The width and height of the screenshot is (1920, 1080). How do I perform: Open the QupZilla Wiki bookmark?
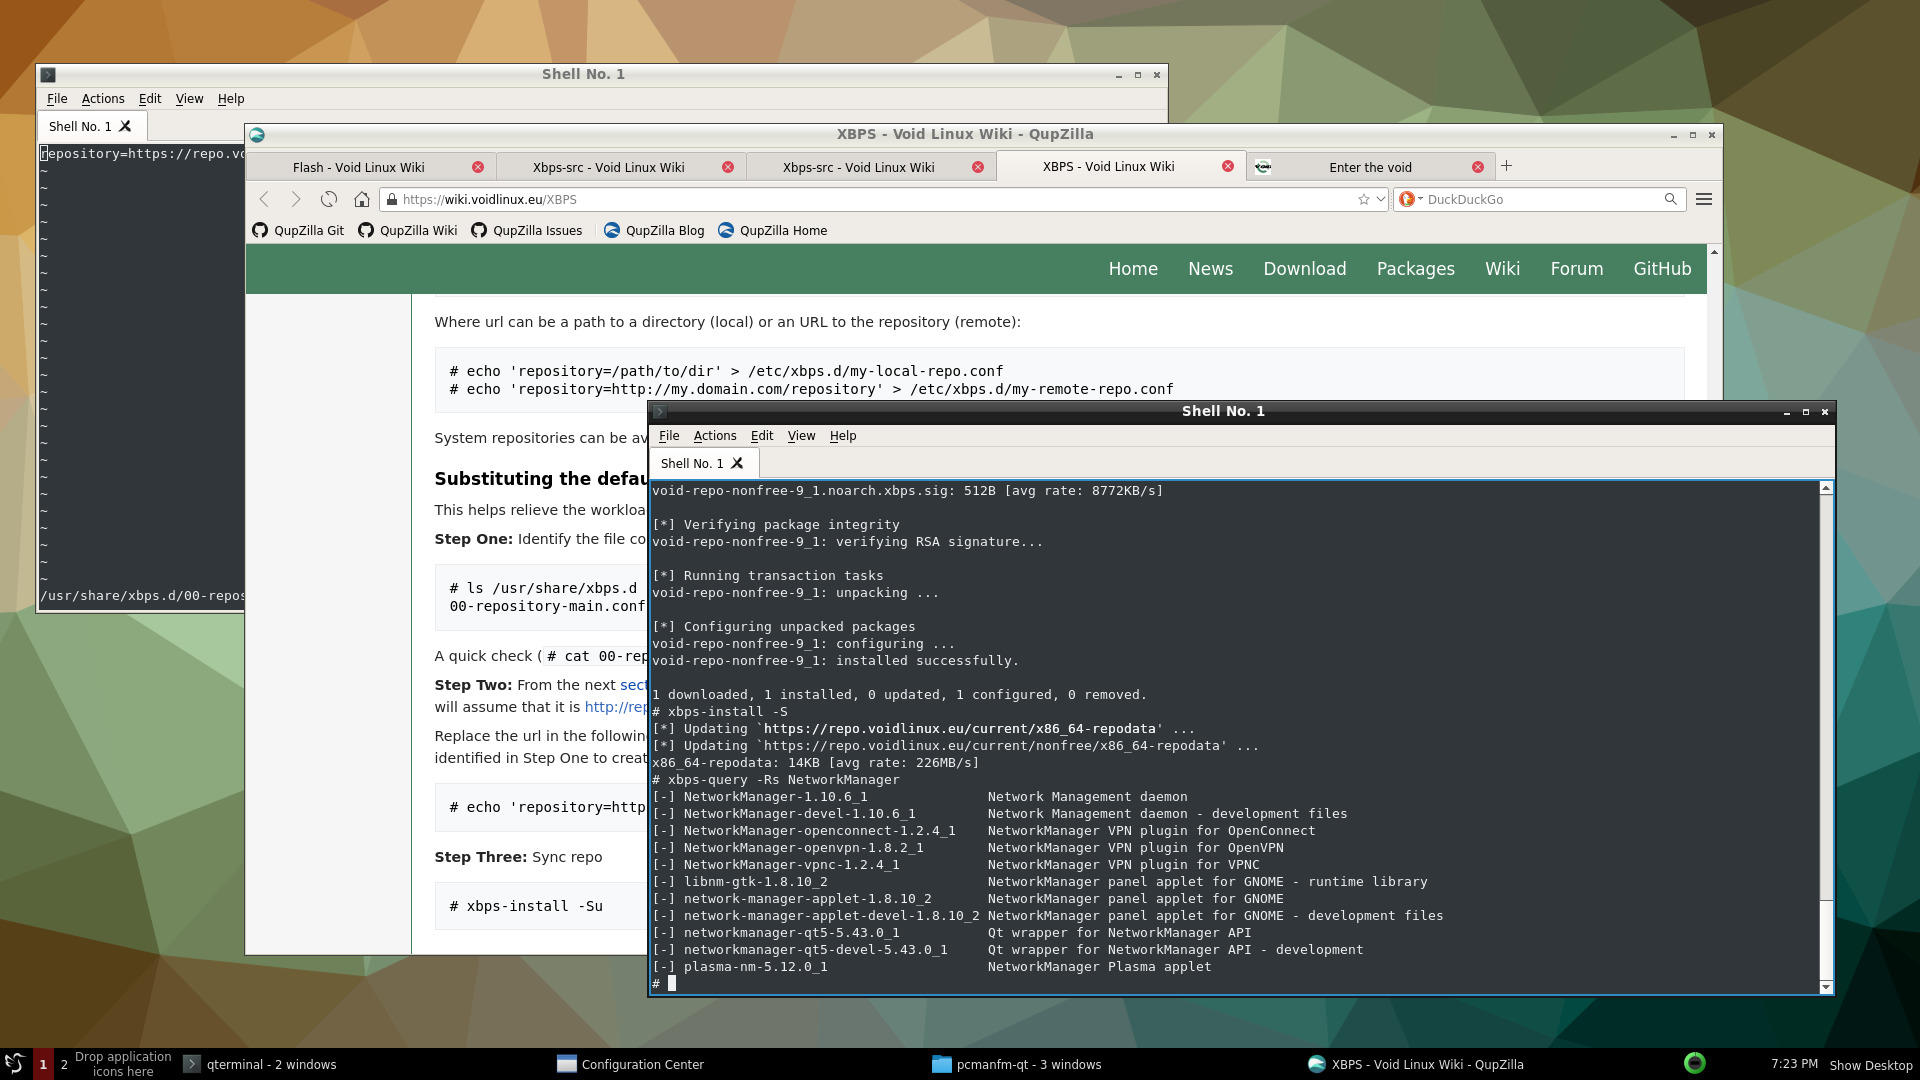[408, 230]
